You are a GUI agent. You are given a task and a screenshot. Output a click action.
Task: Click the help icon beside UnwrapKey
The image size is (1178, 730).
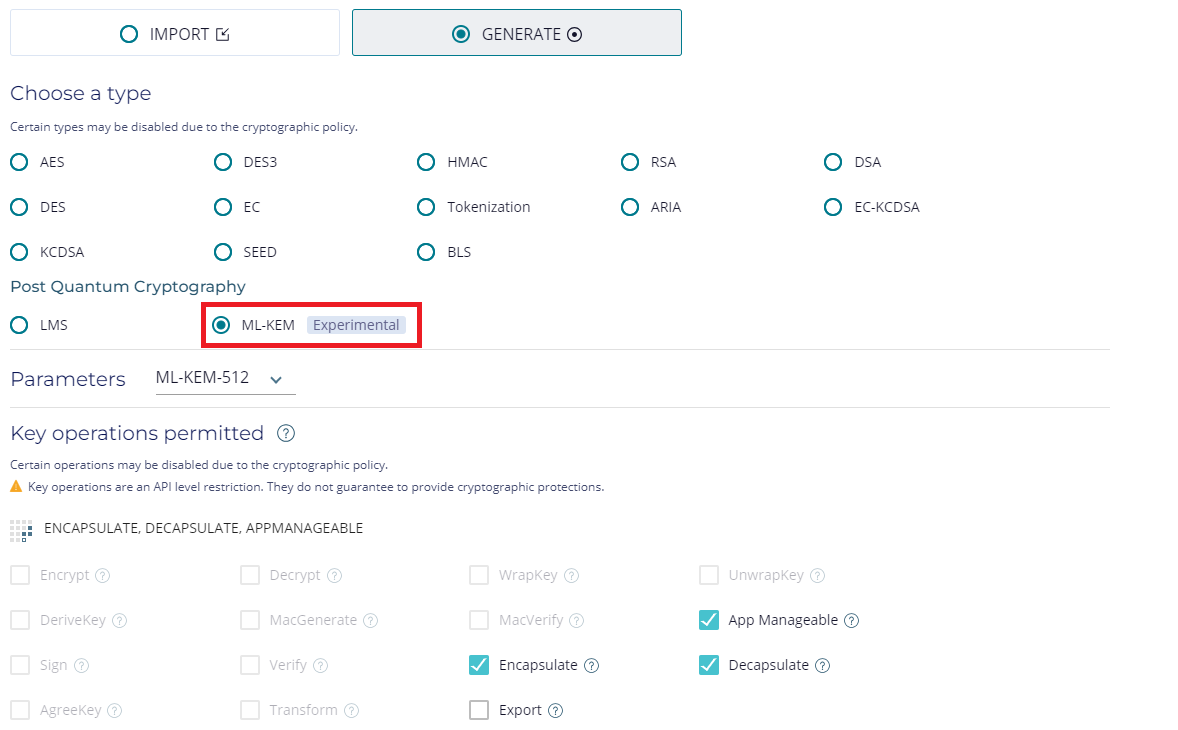817,575
